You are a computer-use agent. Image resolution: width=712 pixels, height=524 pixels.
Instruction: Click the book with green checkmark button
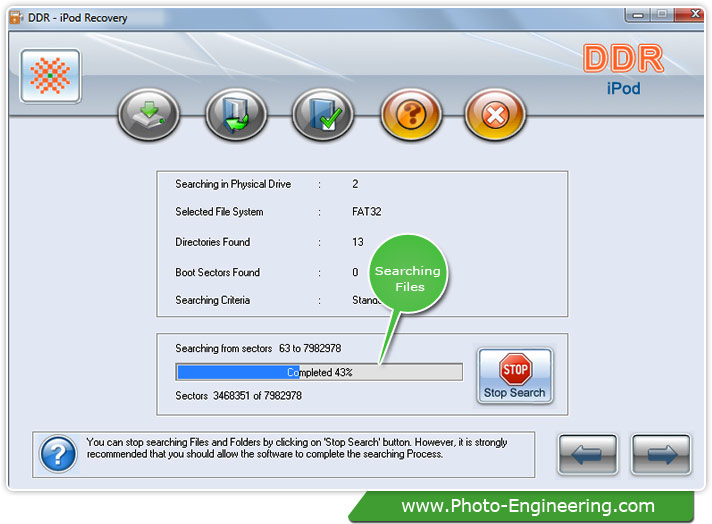point(322,114)
